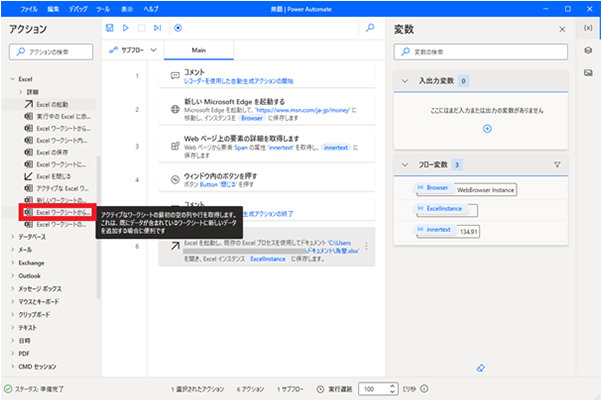Select the Excel の起動 action

coord(51,104)
